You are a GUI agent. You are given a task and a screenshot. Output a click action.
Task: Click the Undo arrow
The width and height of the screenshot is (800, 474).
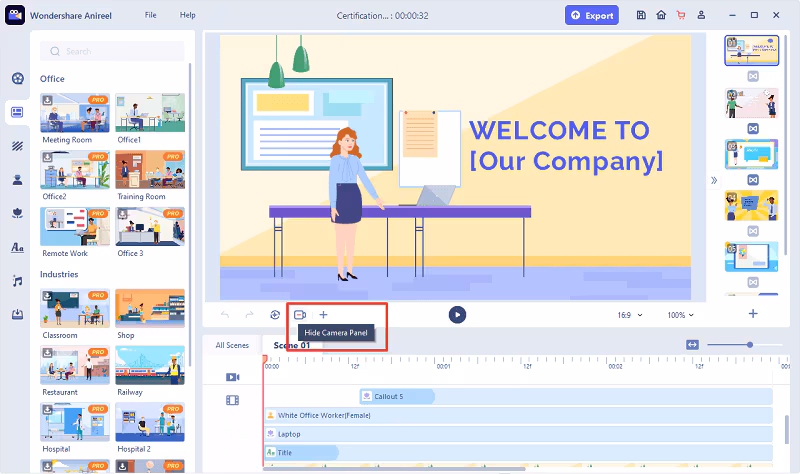(225, 315)
